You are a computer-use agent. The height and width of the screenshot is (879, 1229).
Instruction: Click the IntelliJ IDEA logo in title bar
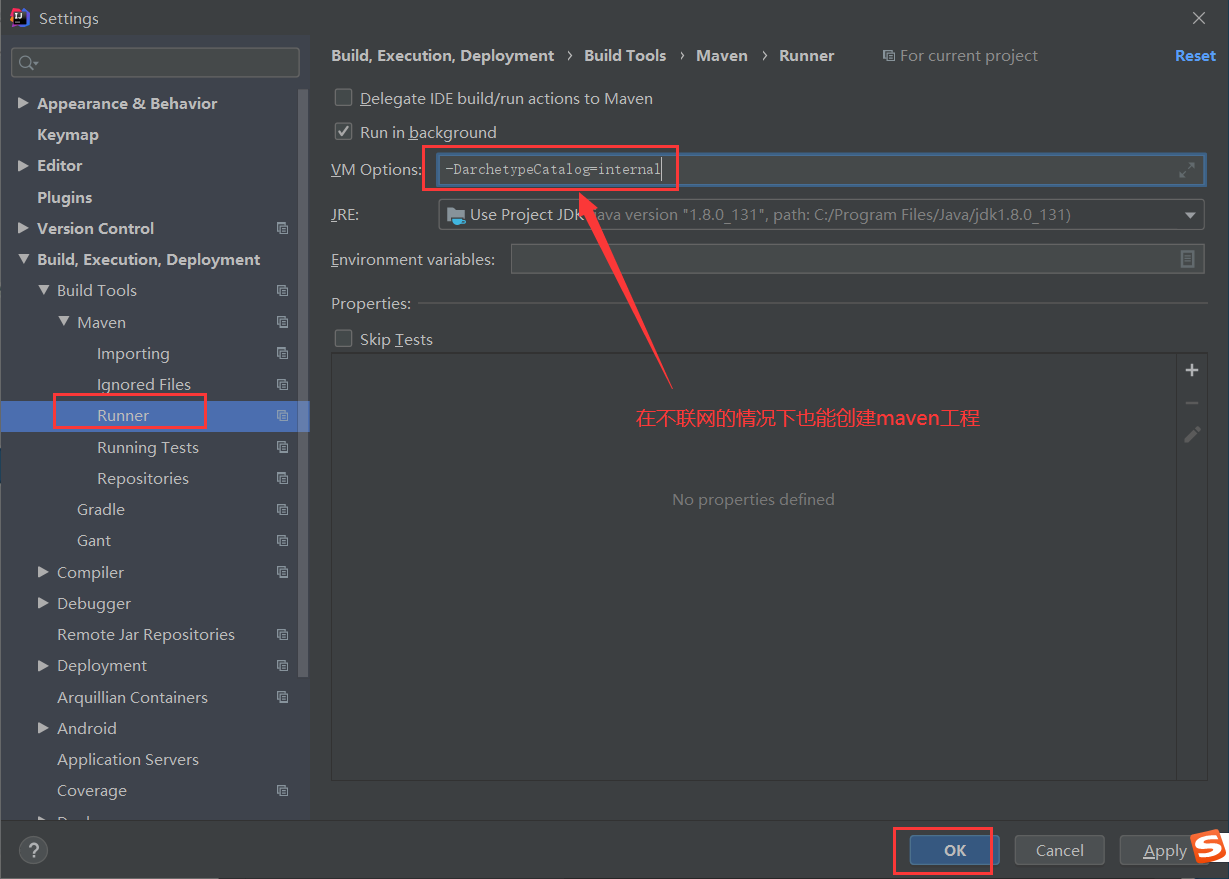coord(19,17)
